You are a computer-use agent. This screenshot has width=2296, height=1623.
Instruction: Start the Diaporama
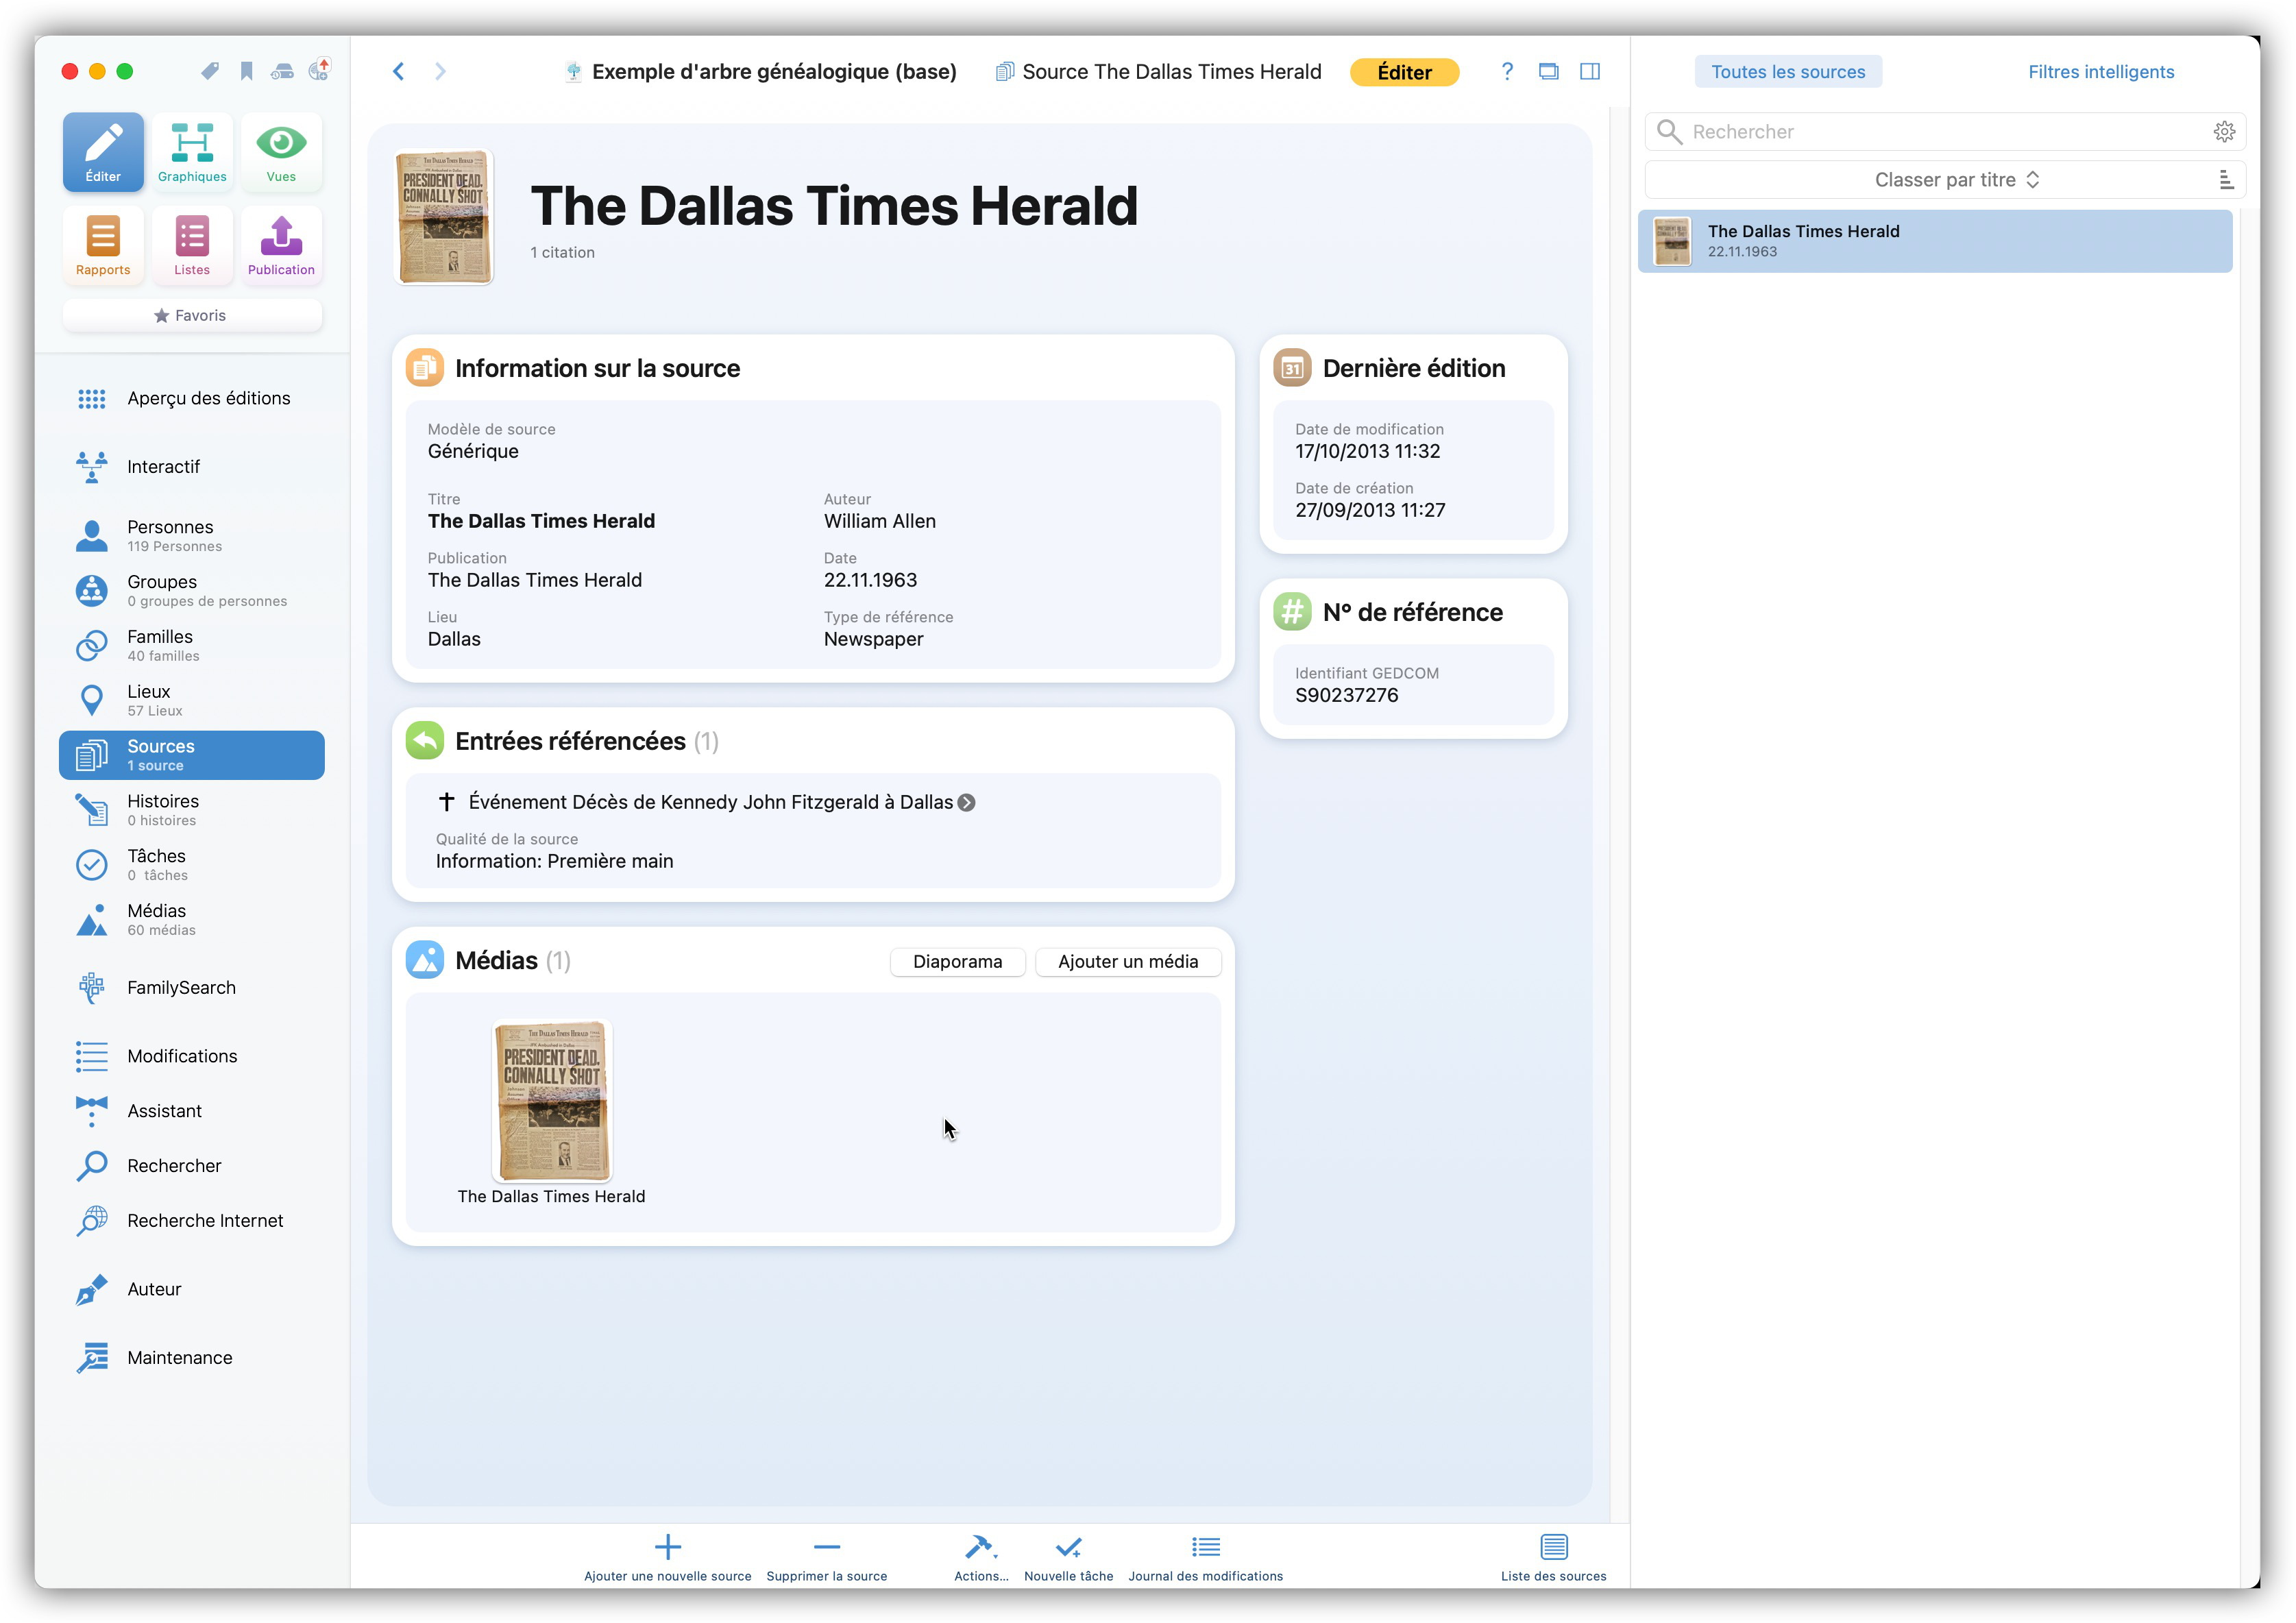click(957, 961)
